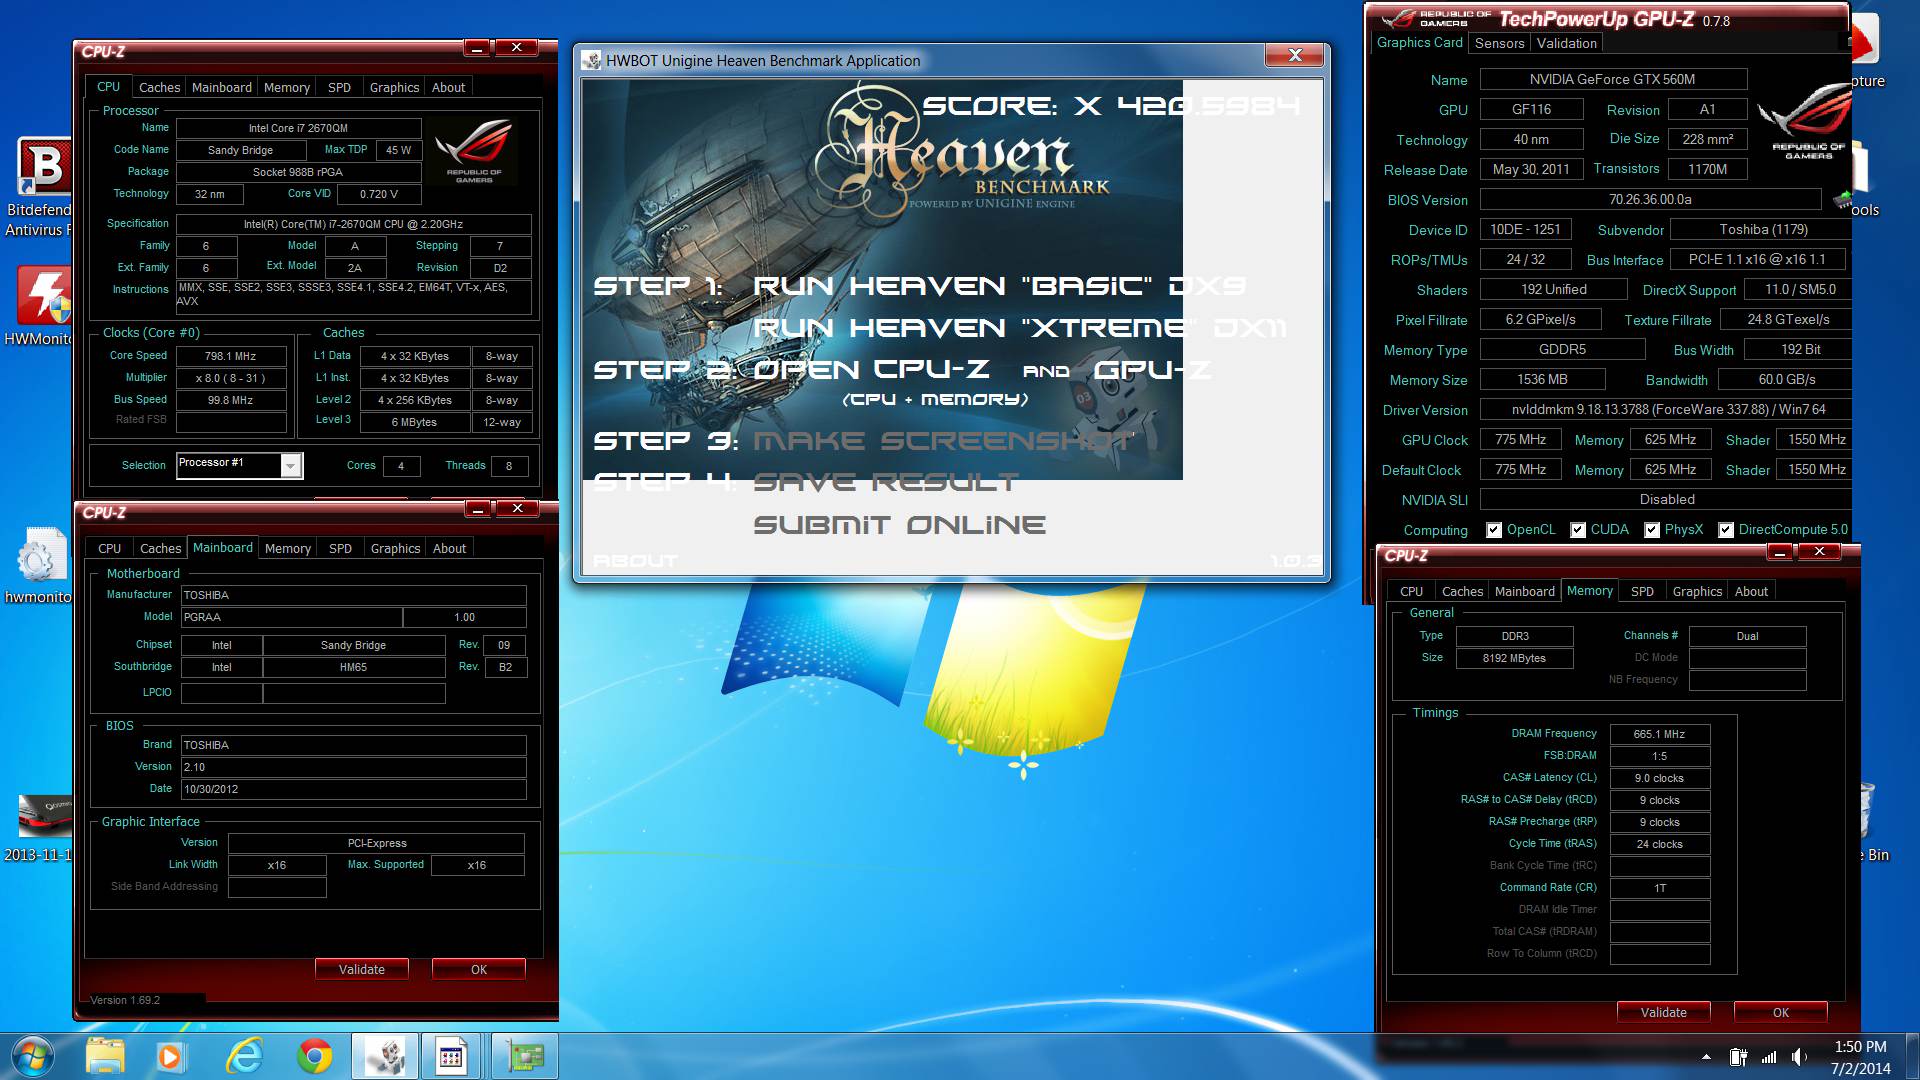The image size is (1920, 1080).
Task: Open Caches tab in top CPU-Z window
Action: coord(159,88)
